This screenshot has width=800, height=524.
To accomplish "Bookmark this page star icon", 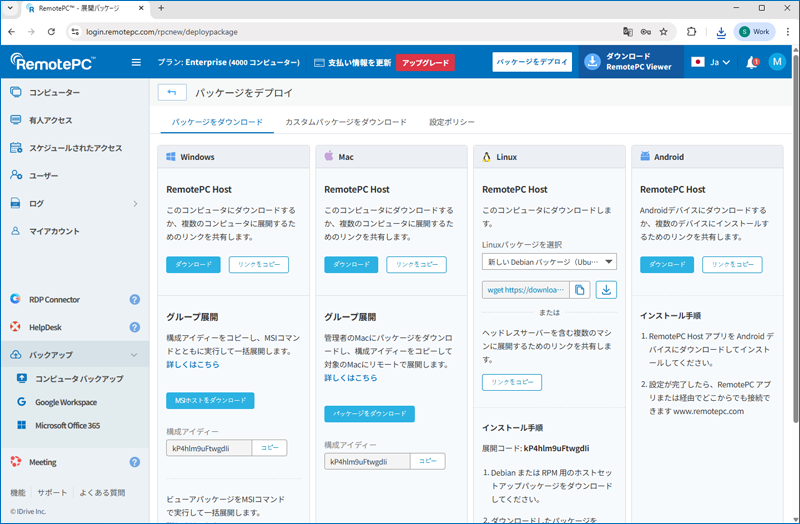I will (663, 32).
